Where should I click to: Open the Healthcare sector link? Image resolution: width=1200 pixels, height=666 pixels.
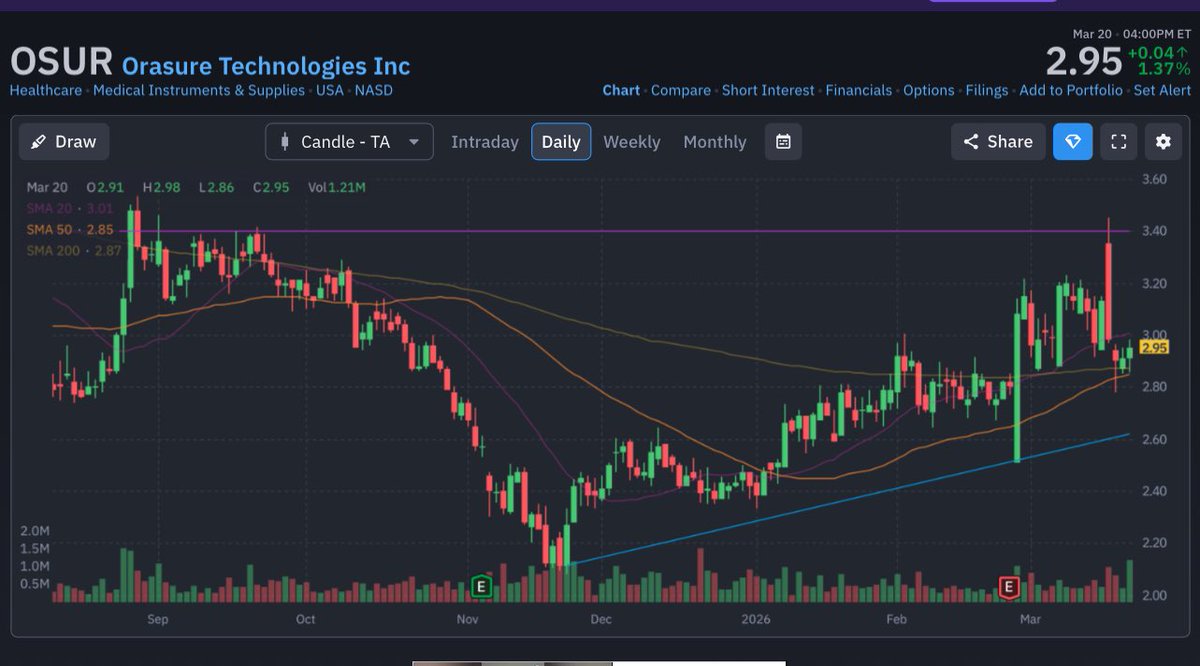47,90
